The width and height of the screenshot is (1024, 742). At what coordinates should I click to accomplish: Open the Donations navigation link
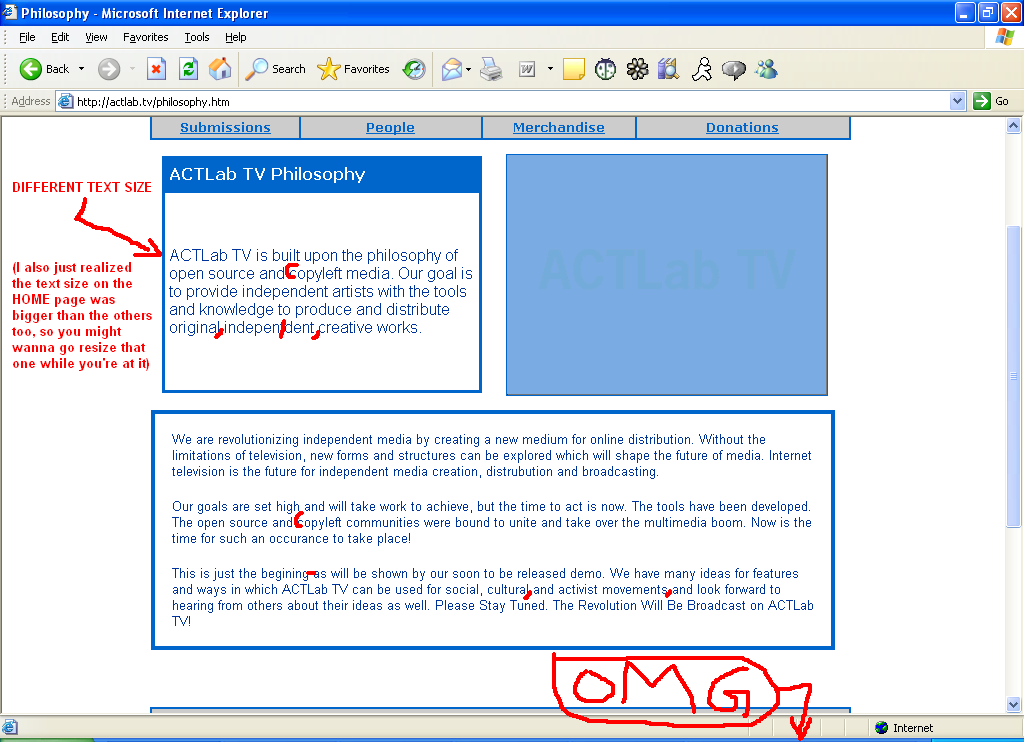pos(742,127)
